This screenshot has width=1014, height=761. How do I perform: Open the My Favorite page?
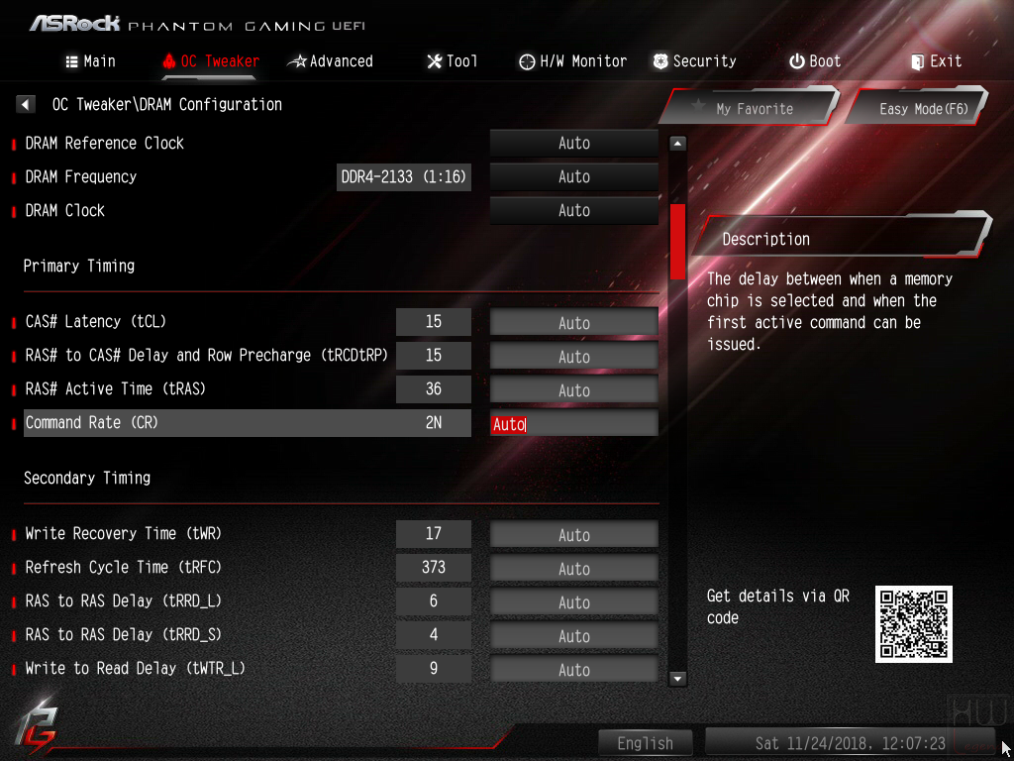pos(750,108)
